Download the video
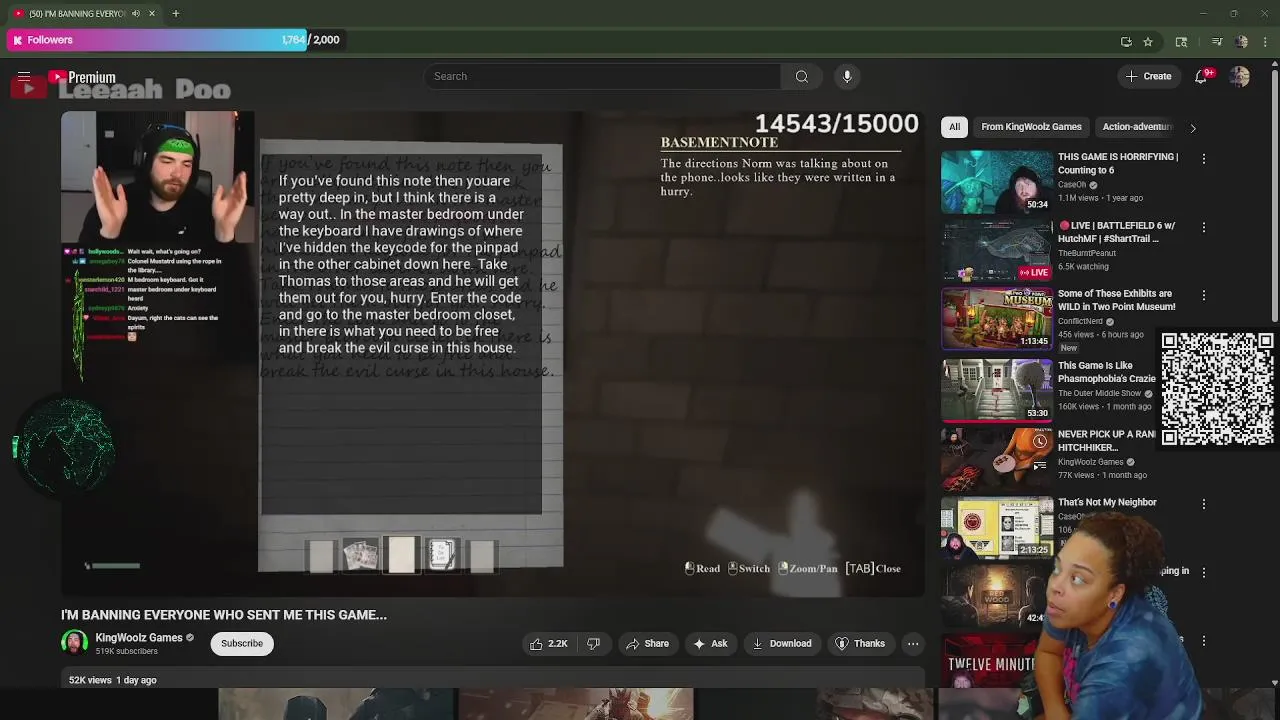This screenshot has width=1280, height=720. point(782,643)
